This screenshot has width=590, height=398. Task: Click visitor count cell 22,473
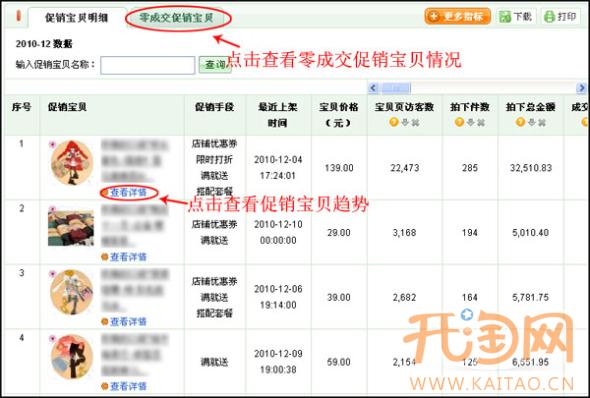(x=404, y=168)
